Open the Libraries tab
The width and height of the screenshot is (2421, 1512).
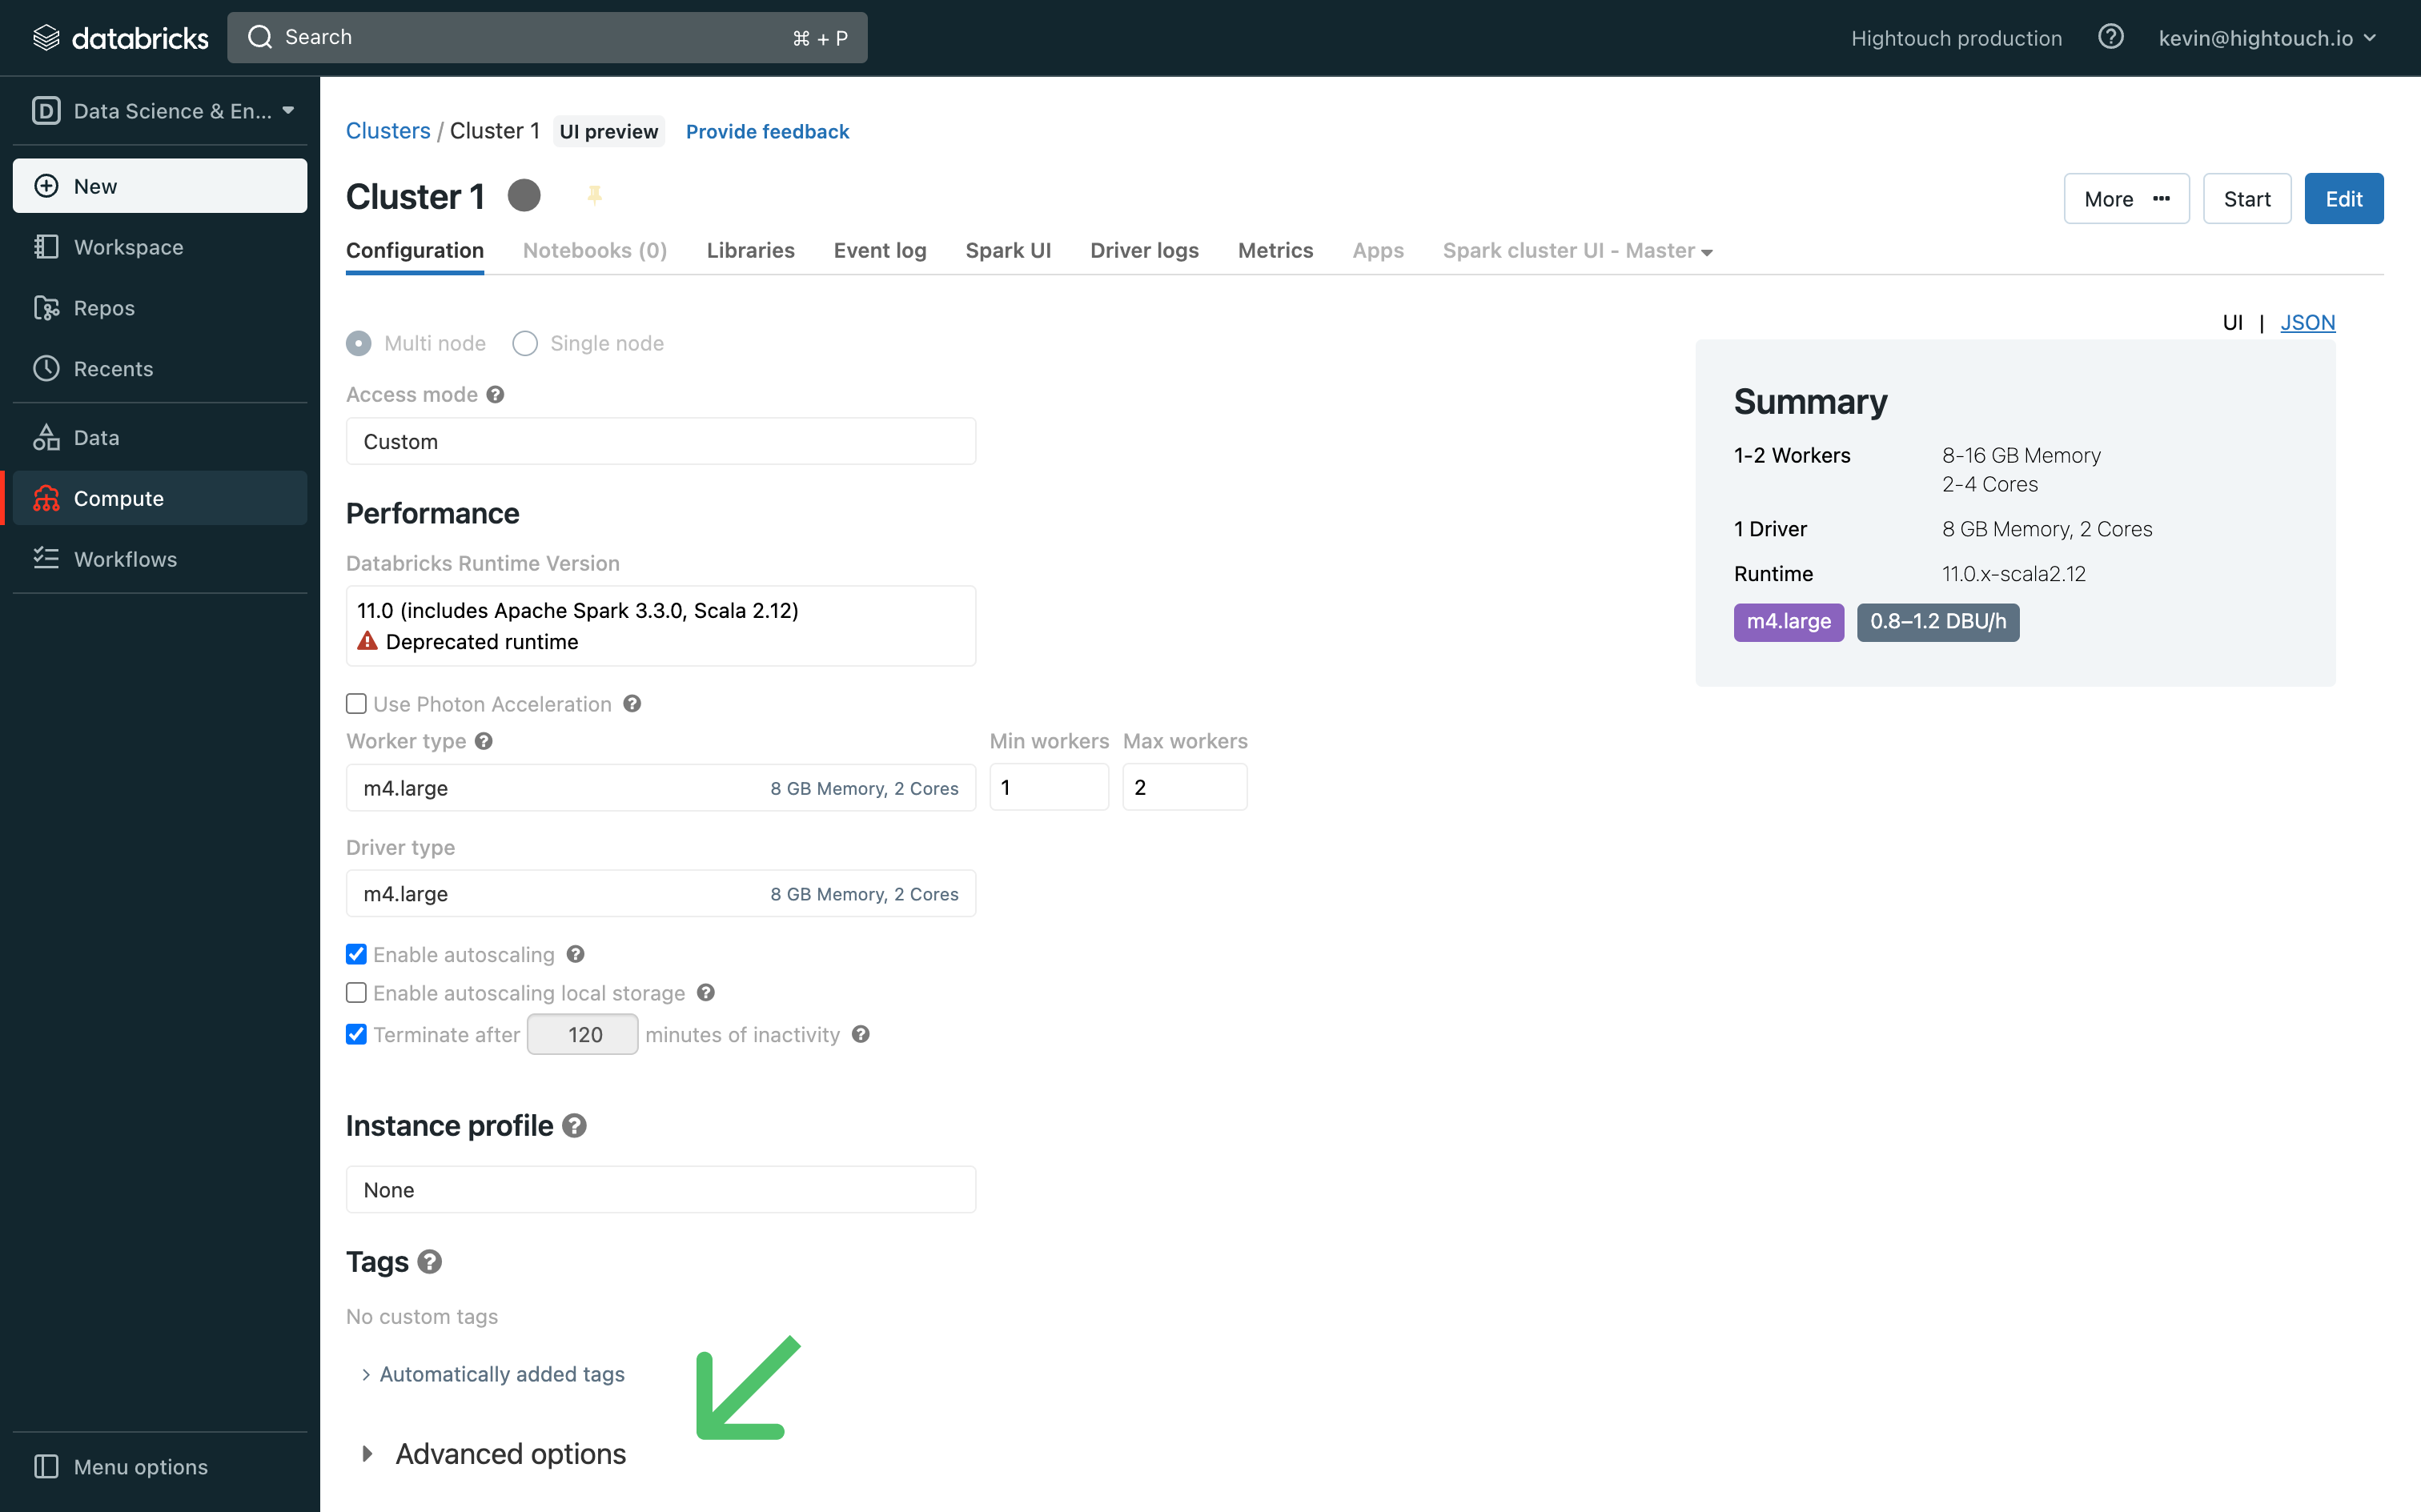tap(751, 249)
